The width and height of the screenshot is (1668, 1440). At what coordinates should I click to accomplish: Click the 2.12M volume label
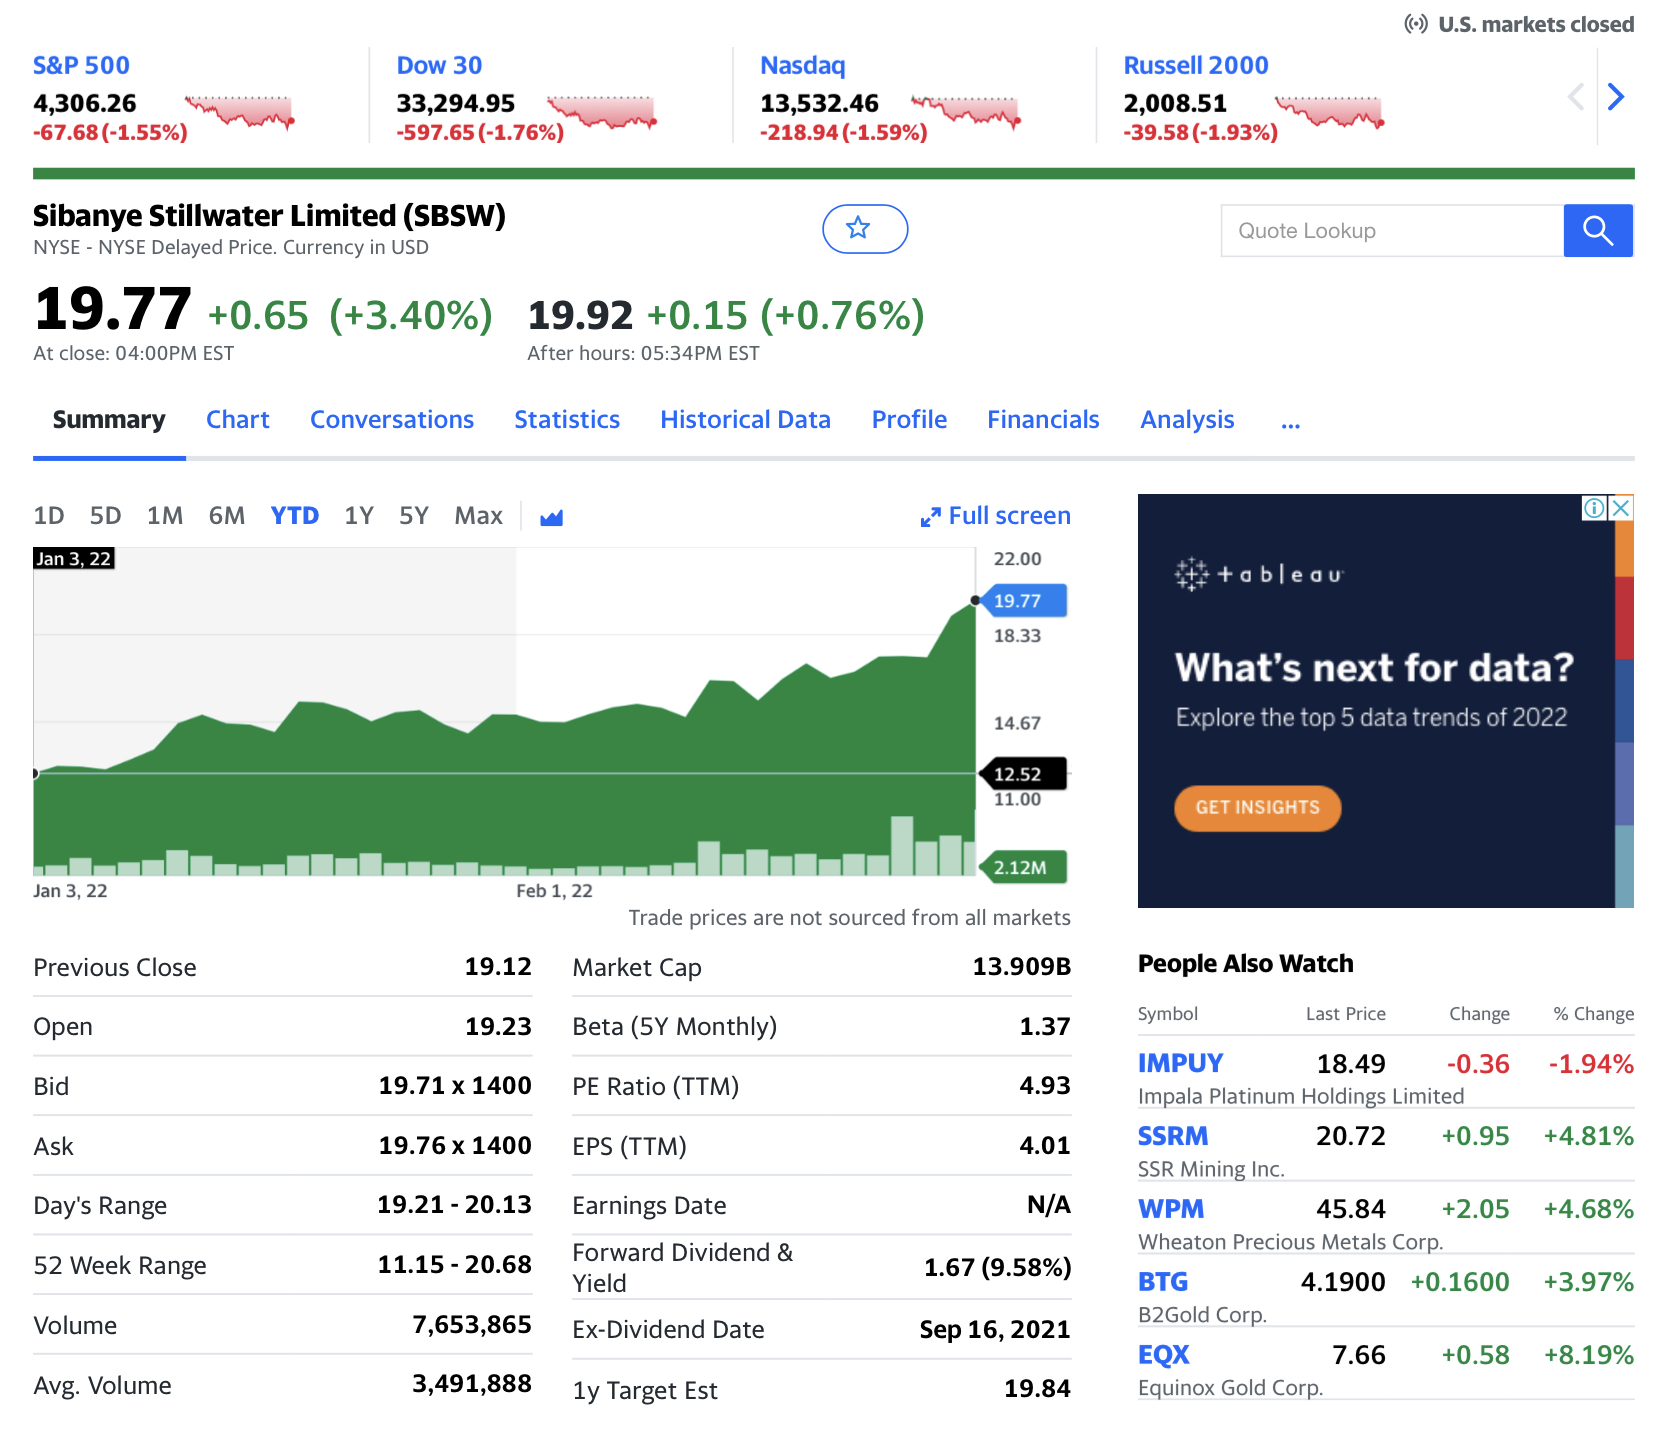1023,867
